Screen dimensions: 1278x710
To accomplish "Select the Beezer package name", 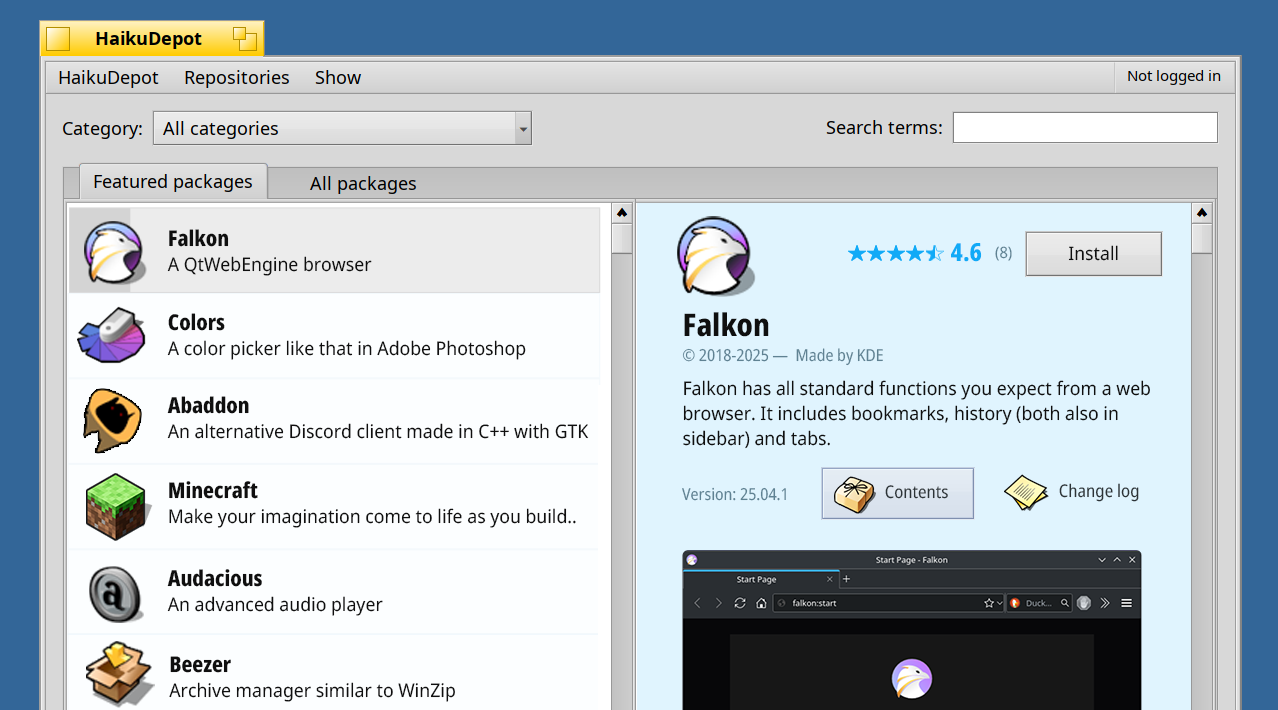I will click(x=200, y=664).
